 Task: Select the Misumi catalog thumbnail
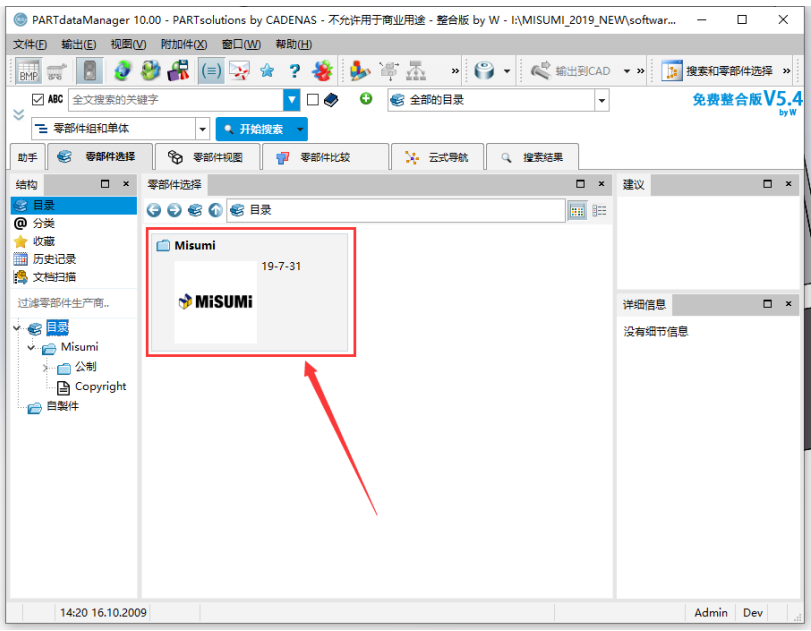pos(215,302)
